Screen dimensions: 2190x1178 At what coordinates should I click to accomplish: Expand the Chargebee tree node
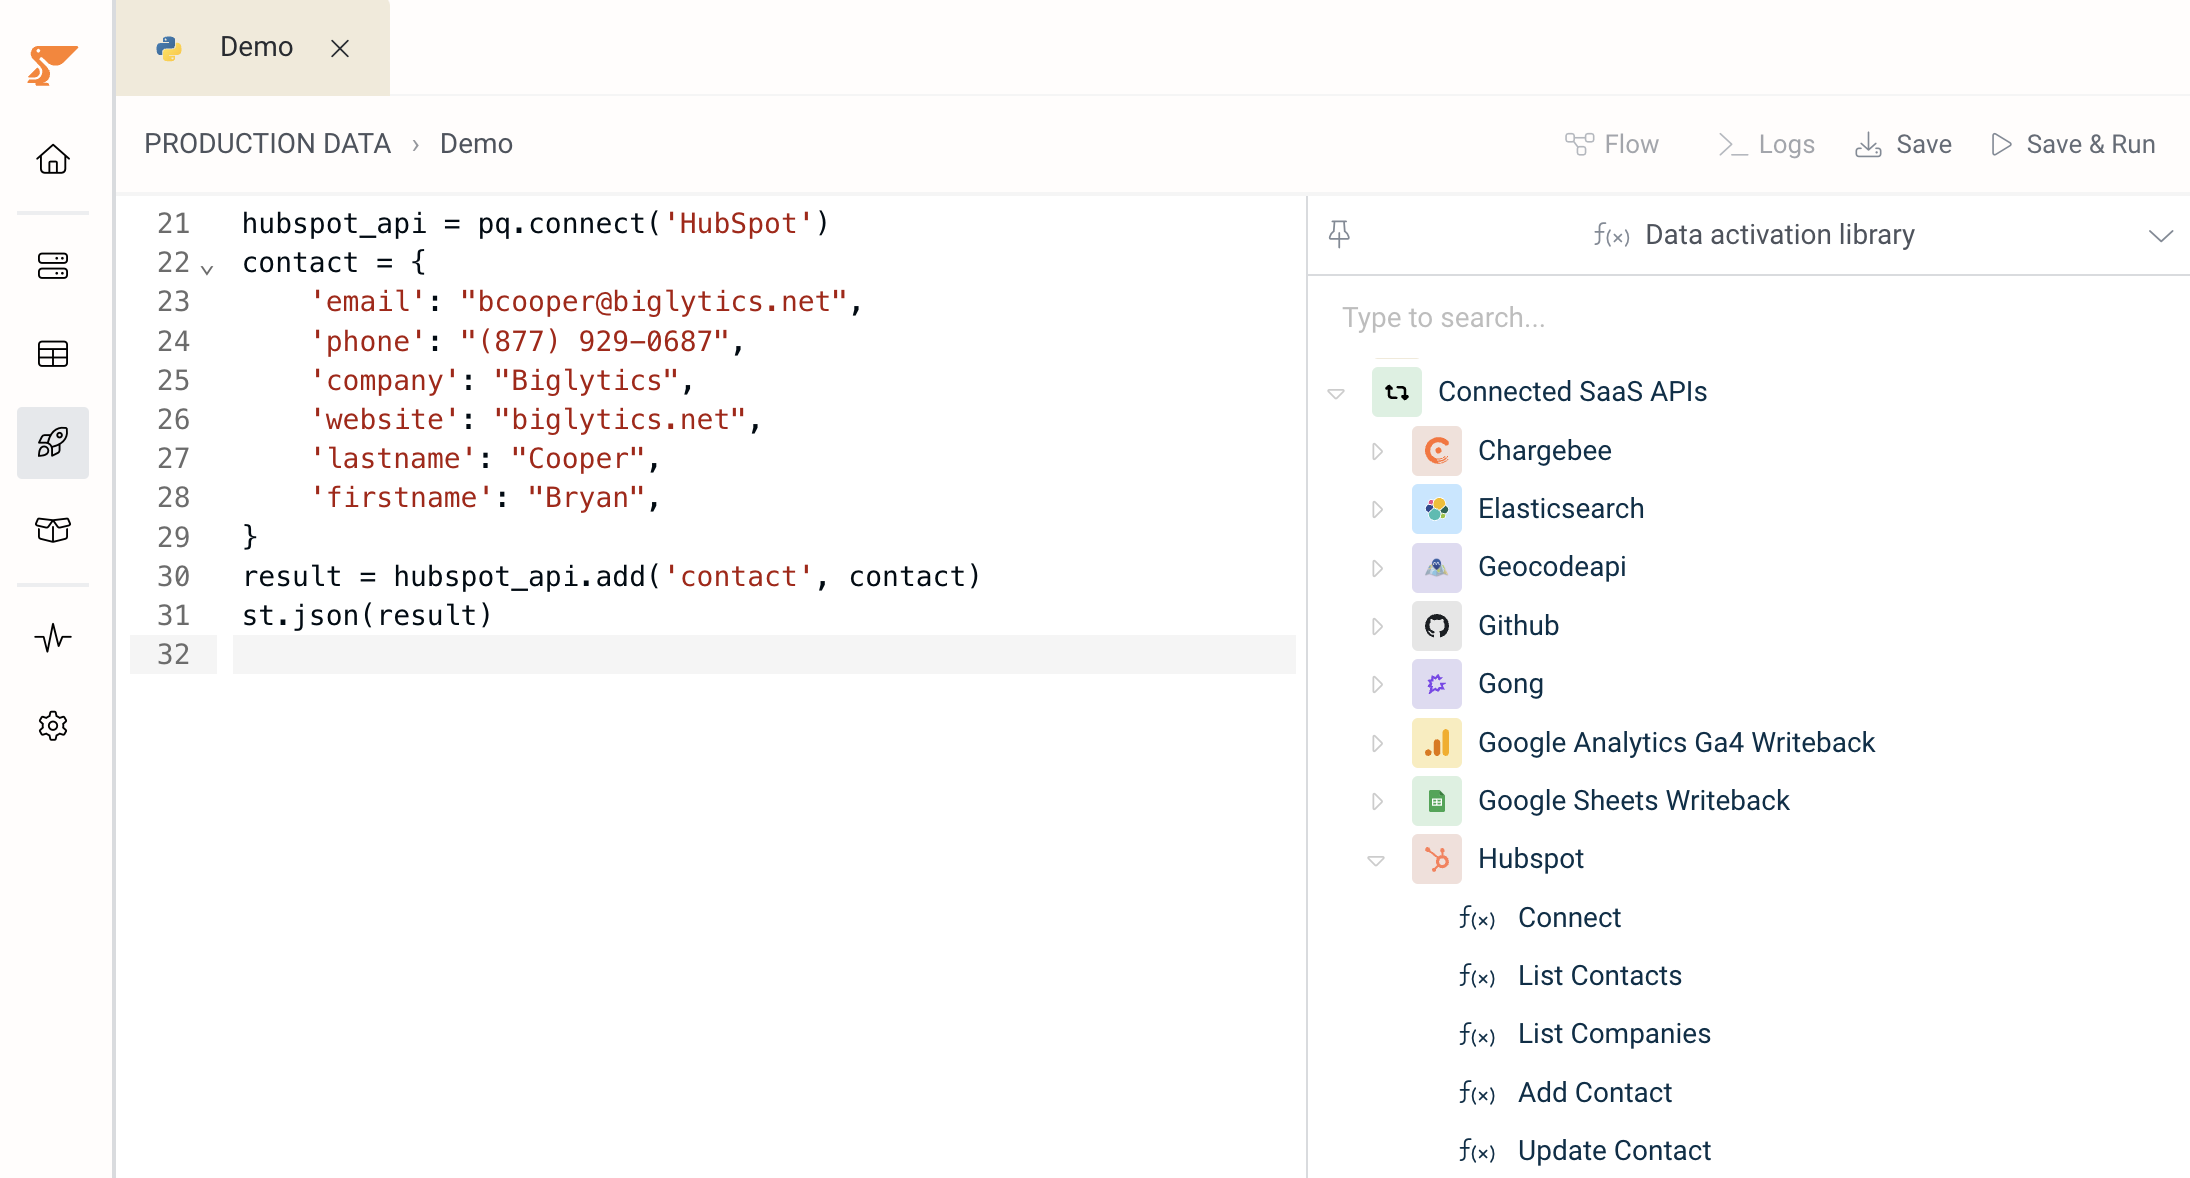click(x=1377, y=451)
